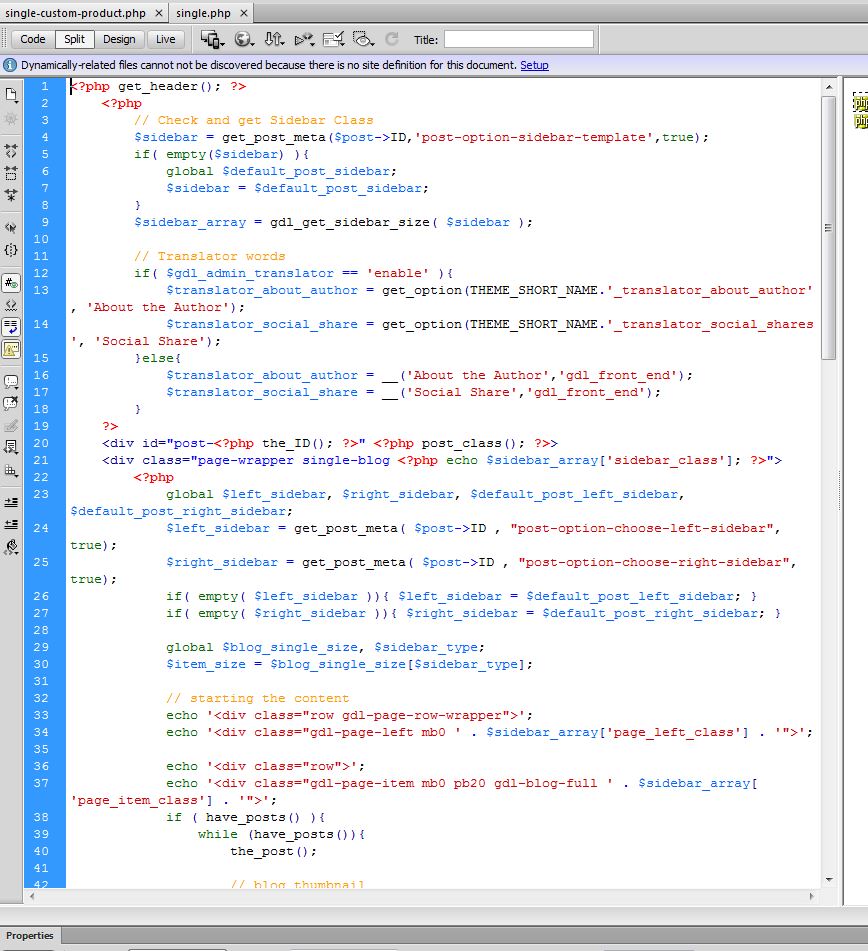
Task: Click the Open Documents icon atop the coding toolbar
Action: pos(12,93)
